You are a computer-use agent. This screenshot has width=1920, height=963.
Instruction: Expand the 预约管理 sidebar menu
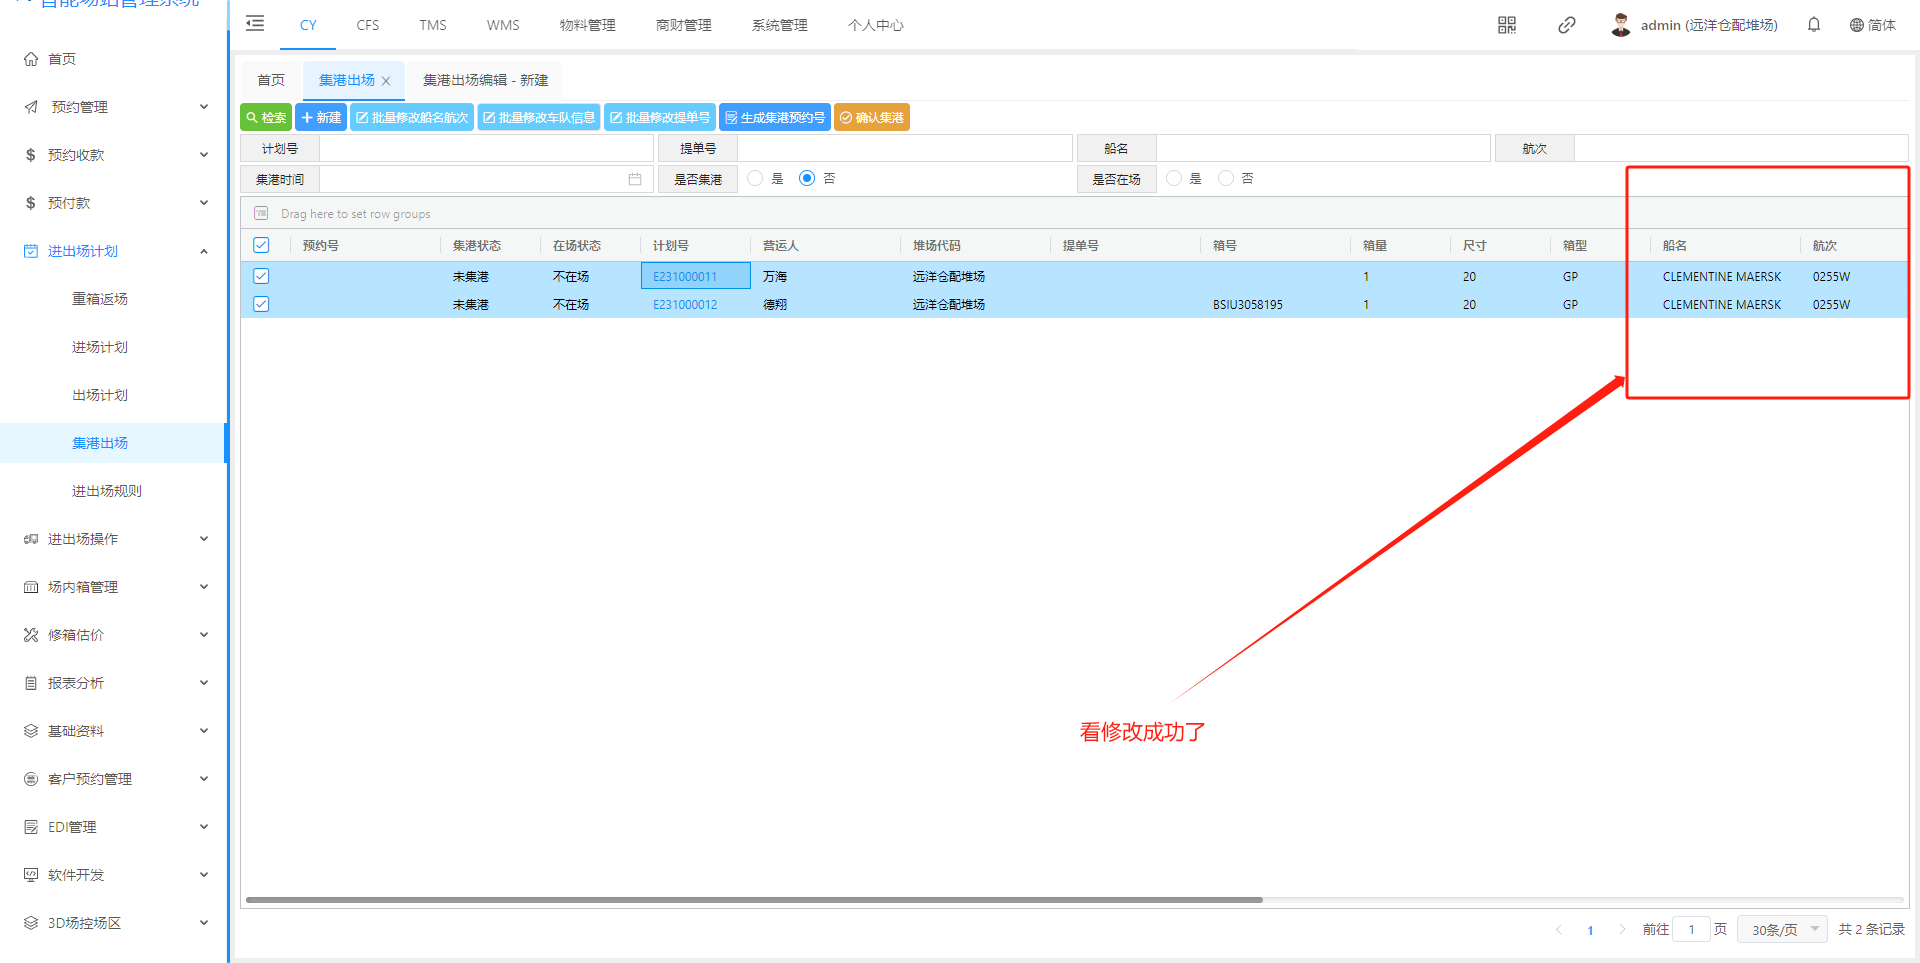(x=114, y=107)
